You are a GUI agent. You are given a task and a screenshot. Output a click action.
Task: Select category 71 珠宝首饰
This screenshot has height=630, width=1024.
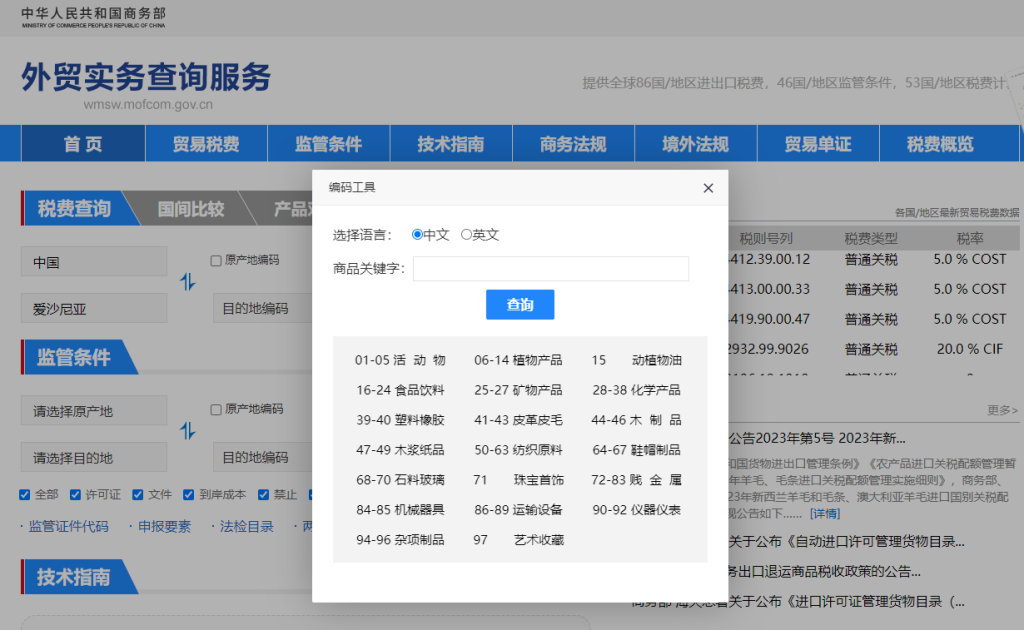point(518,480)
